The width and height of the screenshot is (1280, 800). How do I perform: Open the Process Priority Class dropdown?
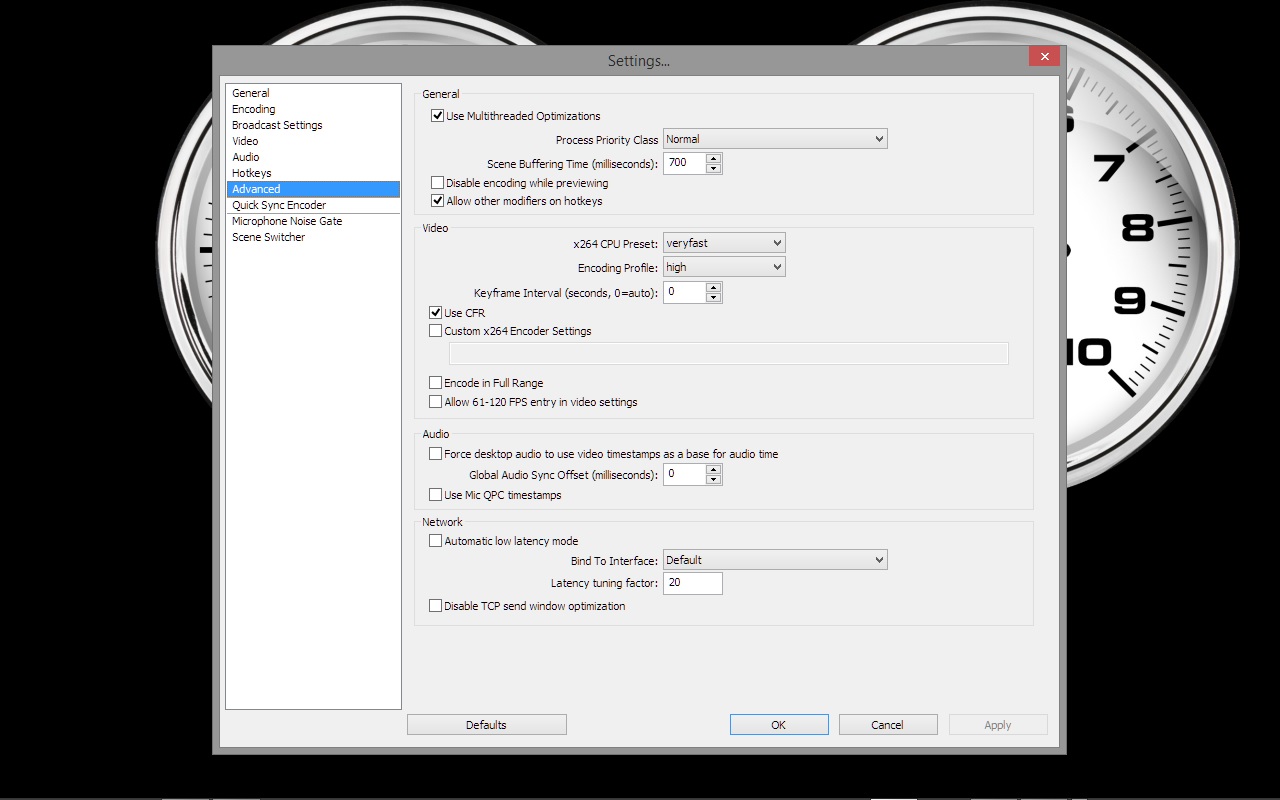[775, 139]
